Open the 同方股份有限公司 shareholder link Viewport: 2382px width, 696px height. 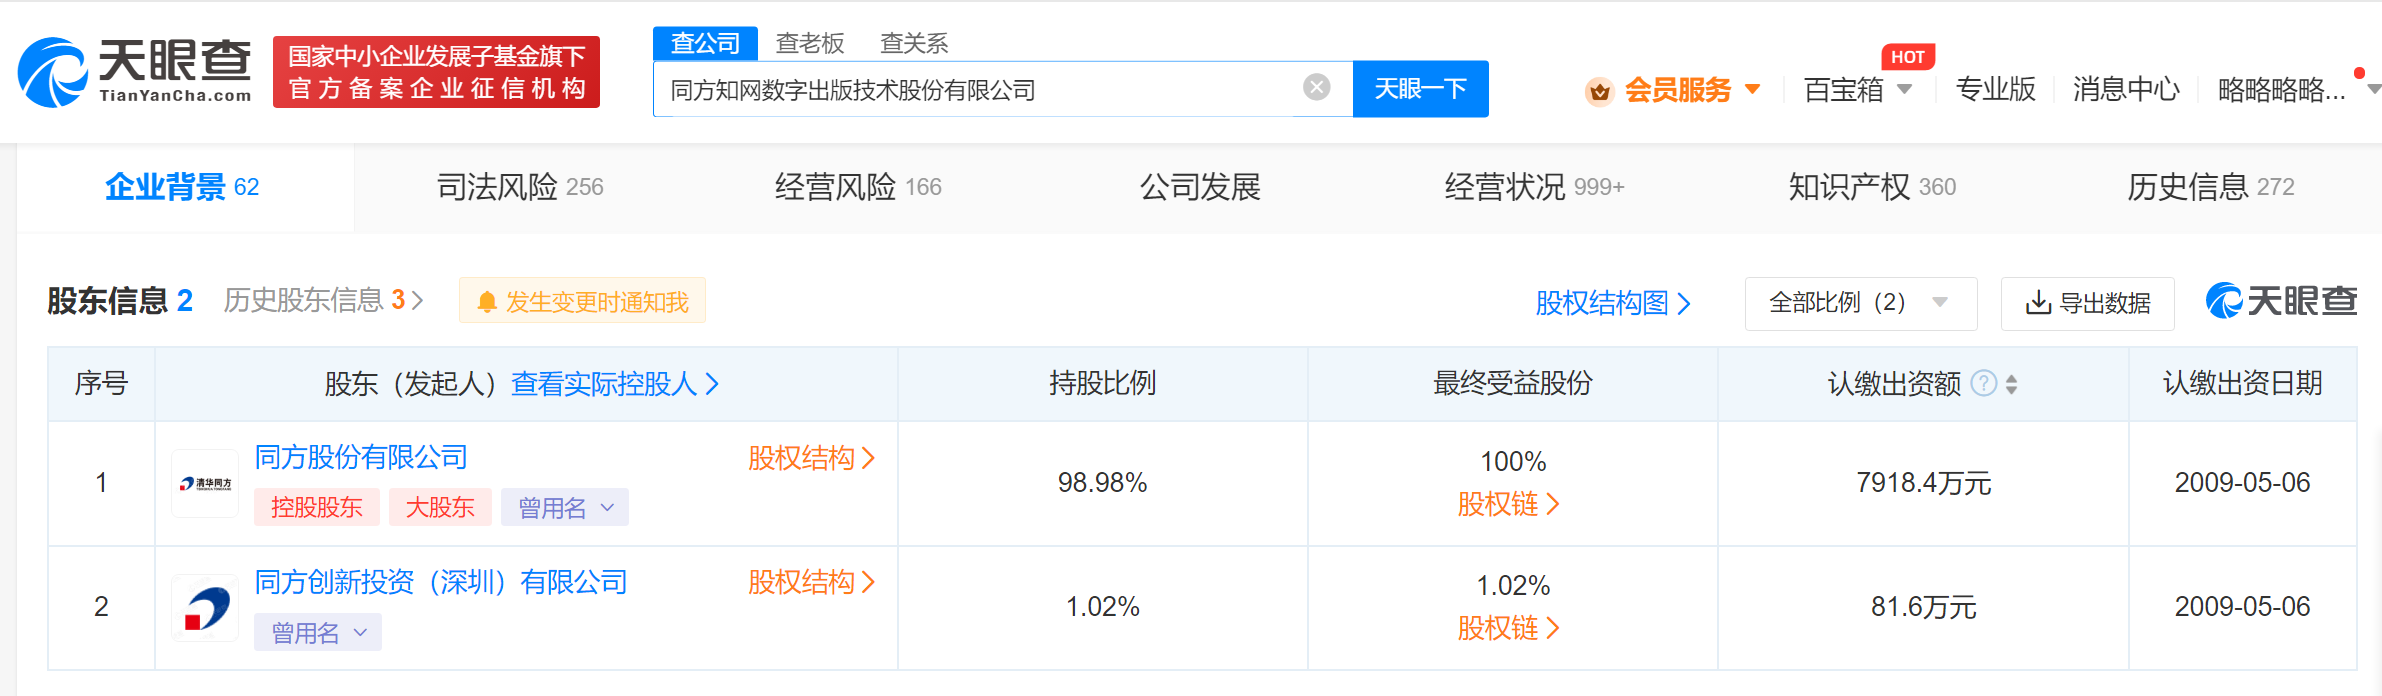tap(361, 457)
